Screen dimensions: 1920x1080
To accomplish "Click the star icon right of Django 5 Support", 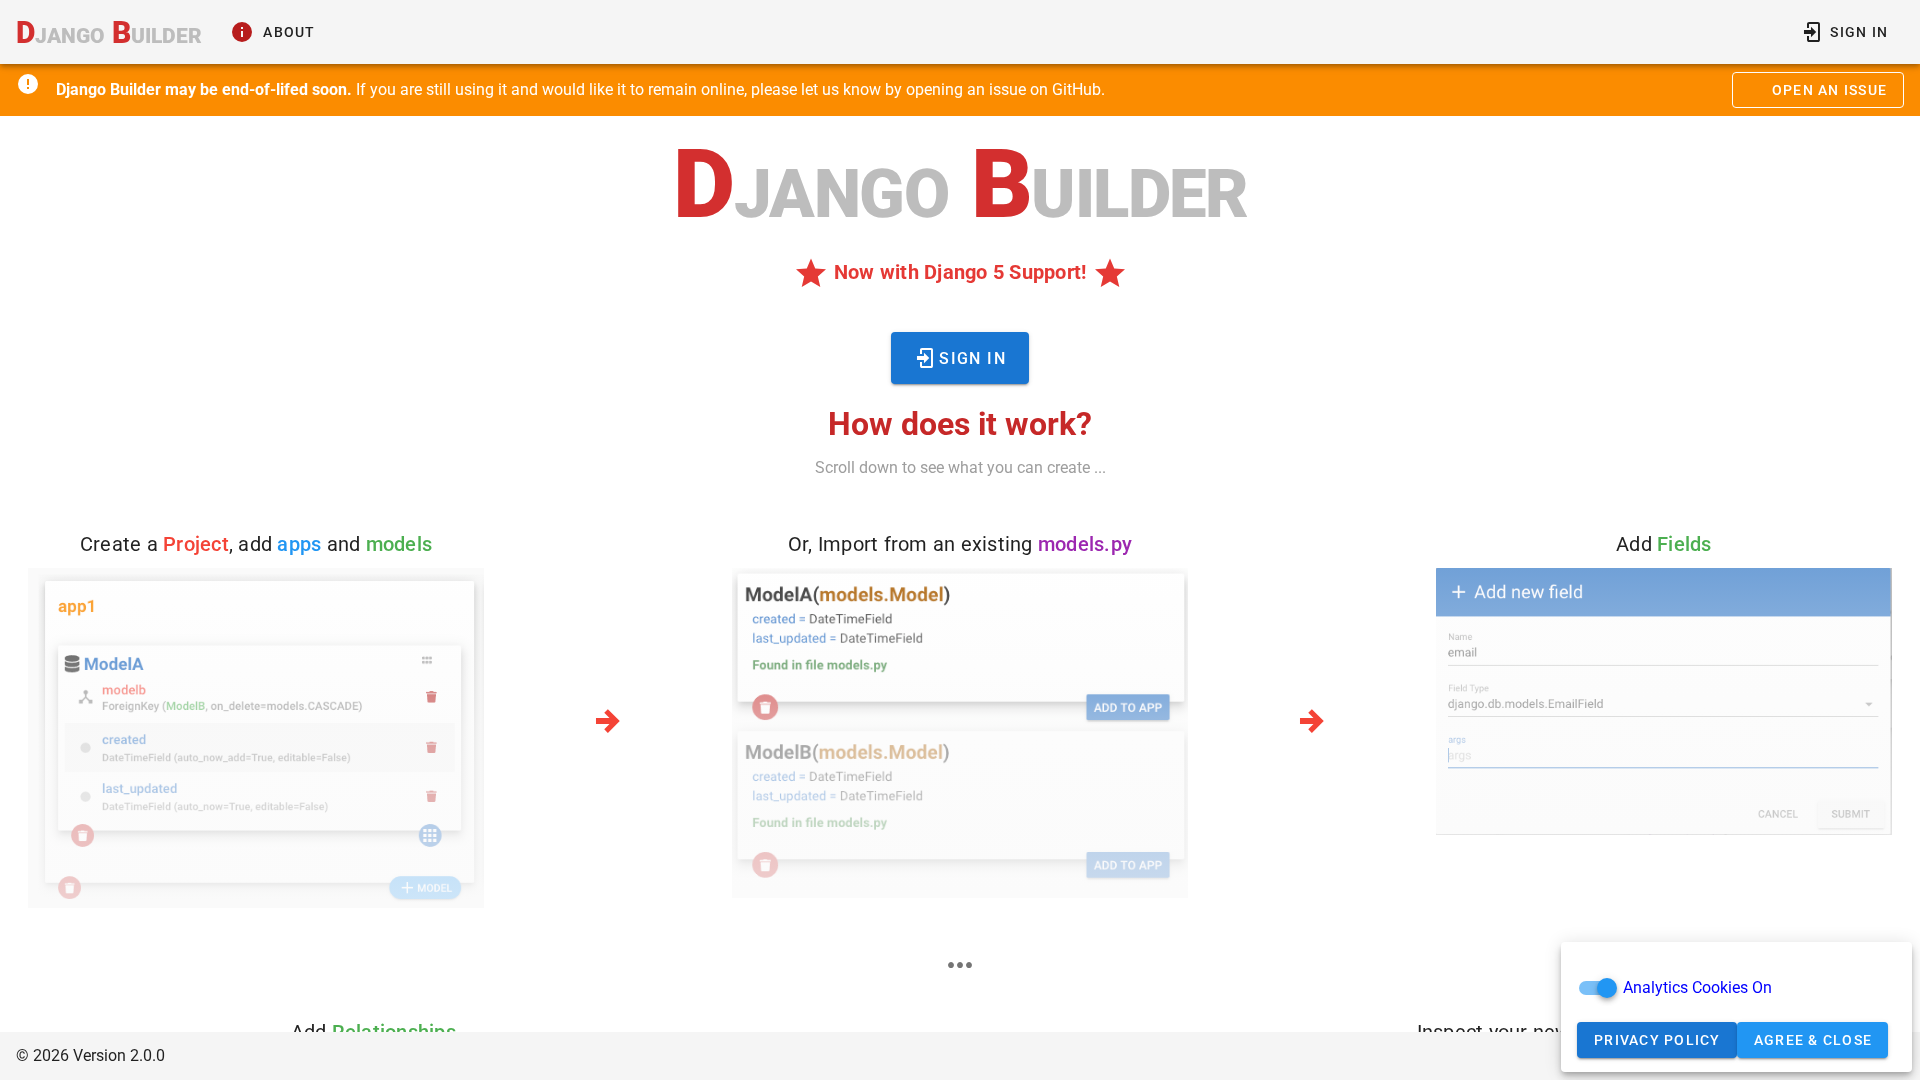I will [x=1110, y=273].
